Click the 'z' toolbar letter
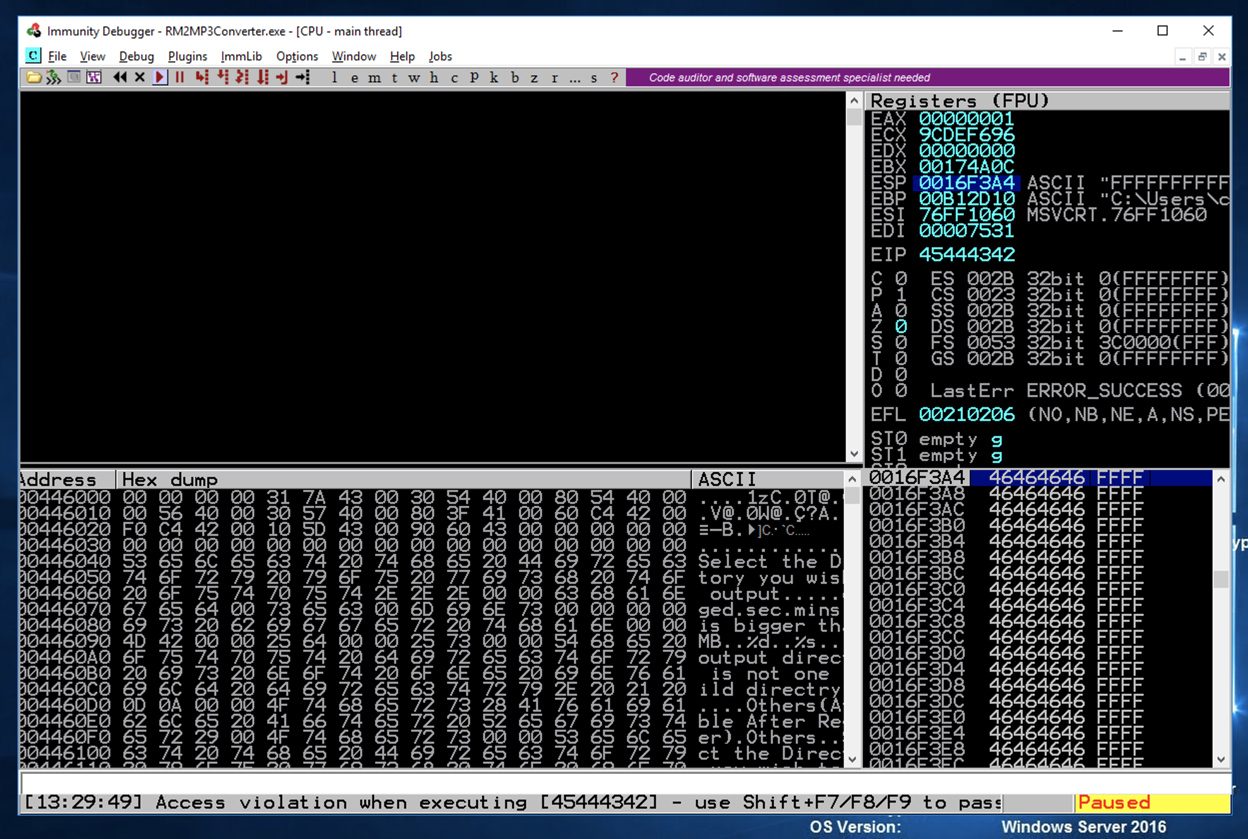The height and width of the screenshot is (839, 1248). (534, 77)
